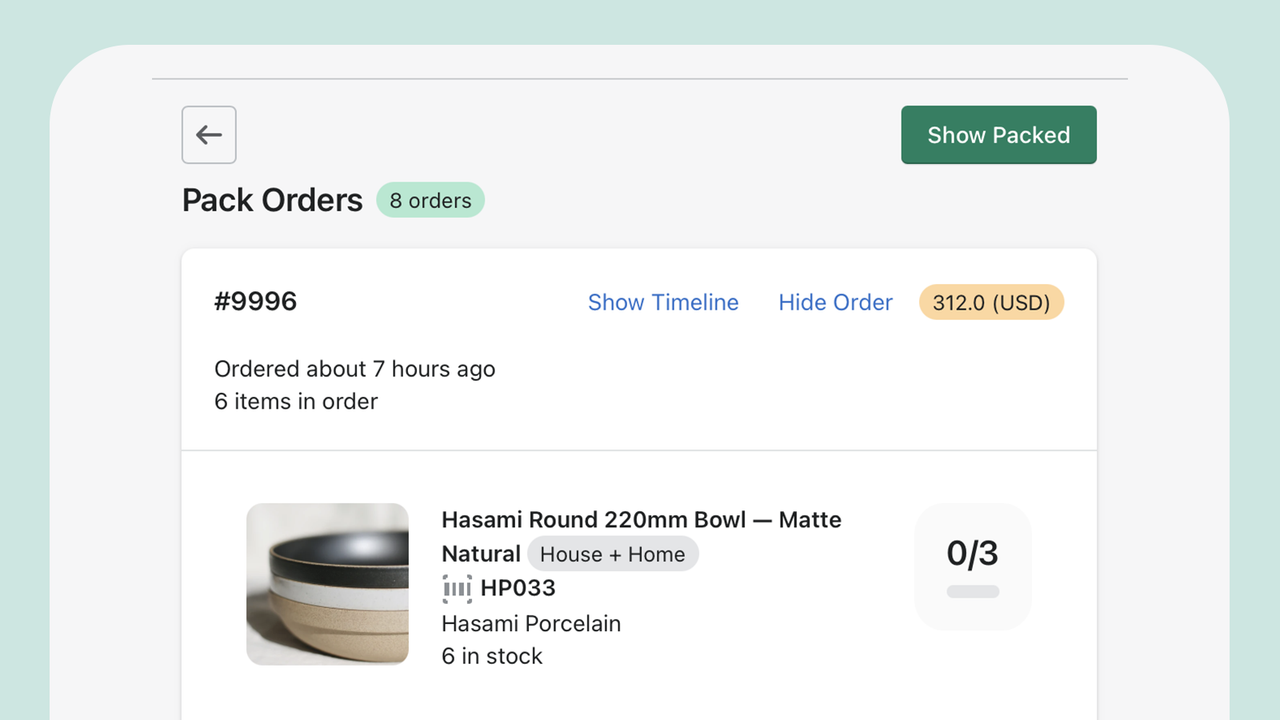Click the Show Packed button
The width and height of the screenshot is (1280, 720).
coord(998,135)
